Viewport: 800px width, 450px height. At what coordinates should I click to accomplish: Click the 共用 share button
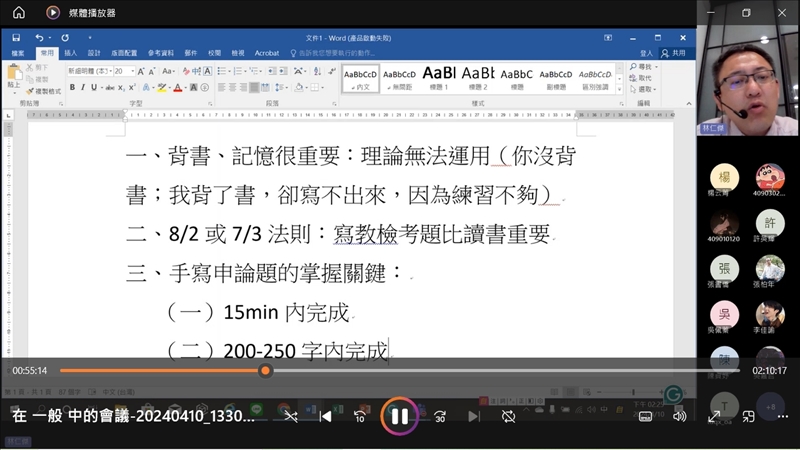point(675,53)
